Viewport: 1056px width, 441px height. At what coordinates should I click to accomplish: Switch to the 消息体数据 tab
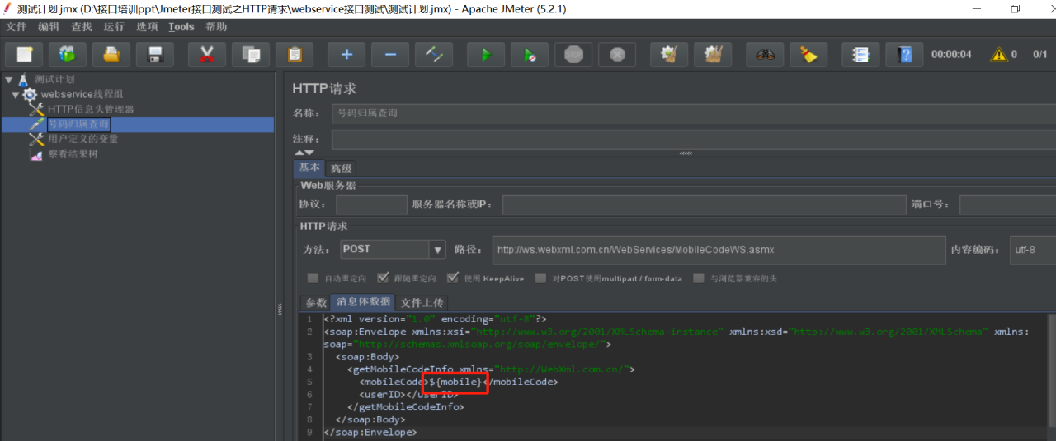[x=363, y=302]
